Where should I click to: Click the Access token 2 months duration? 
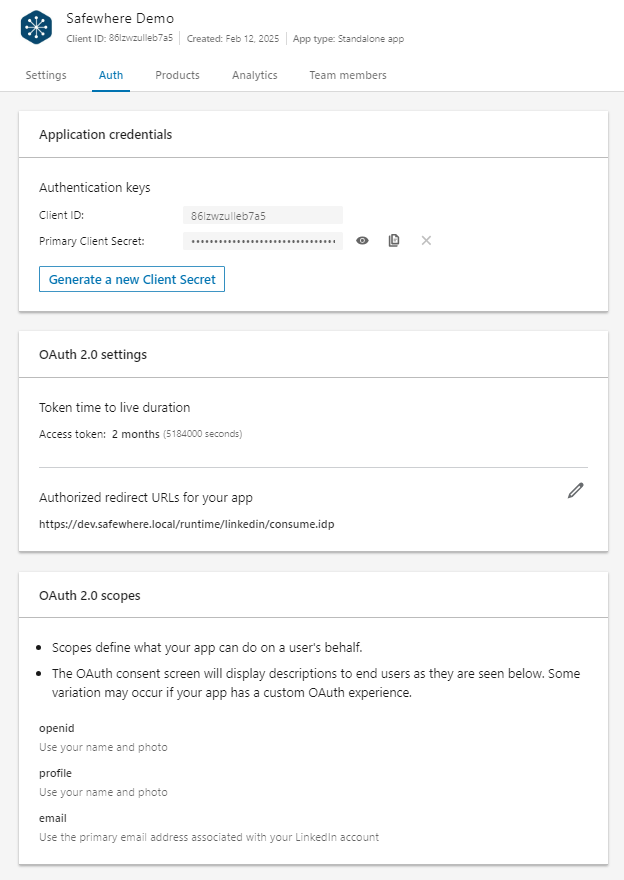point(136,434)
